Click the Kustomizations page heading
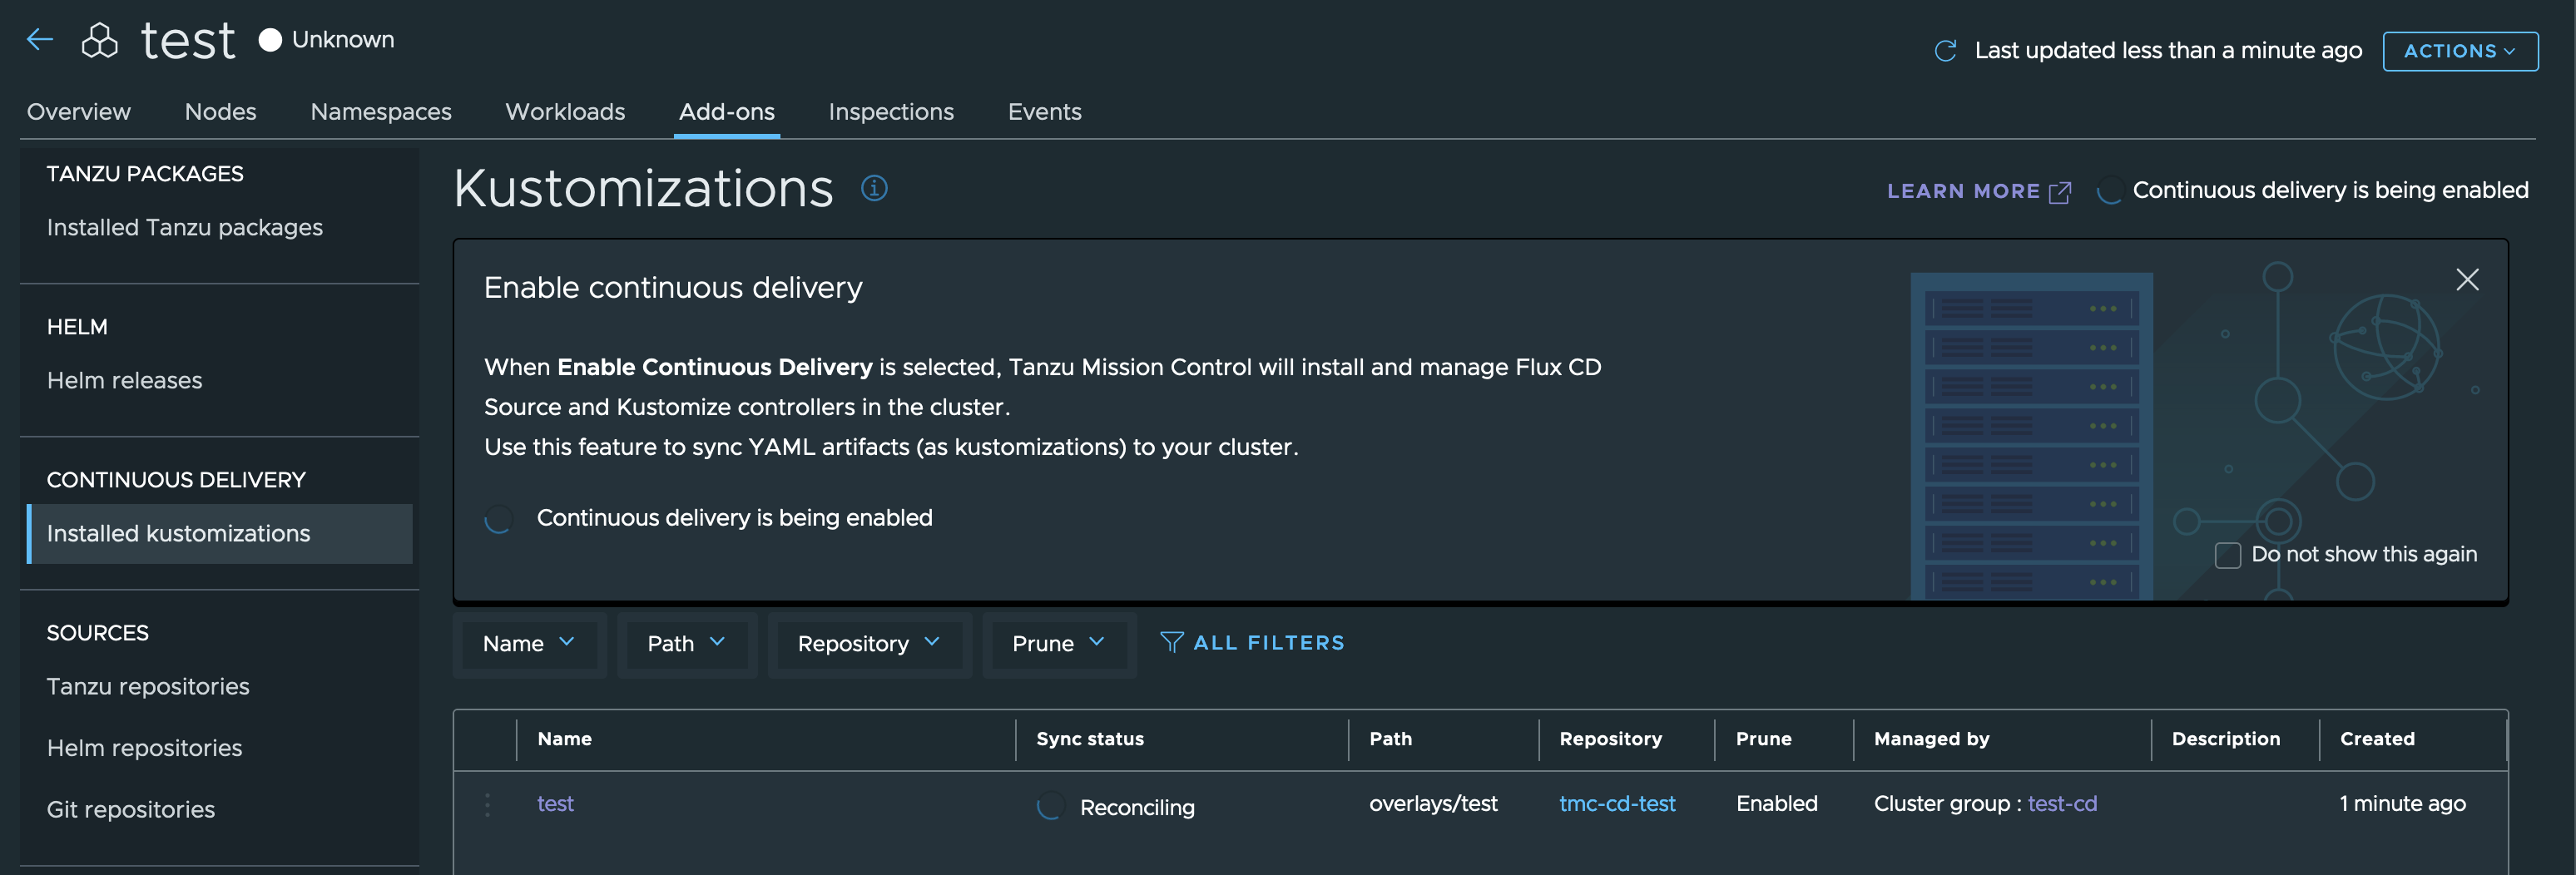This screenshot has height=875, width=2576. 643,188
